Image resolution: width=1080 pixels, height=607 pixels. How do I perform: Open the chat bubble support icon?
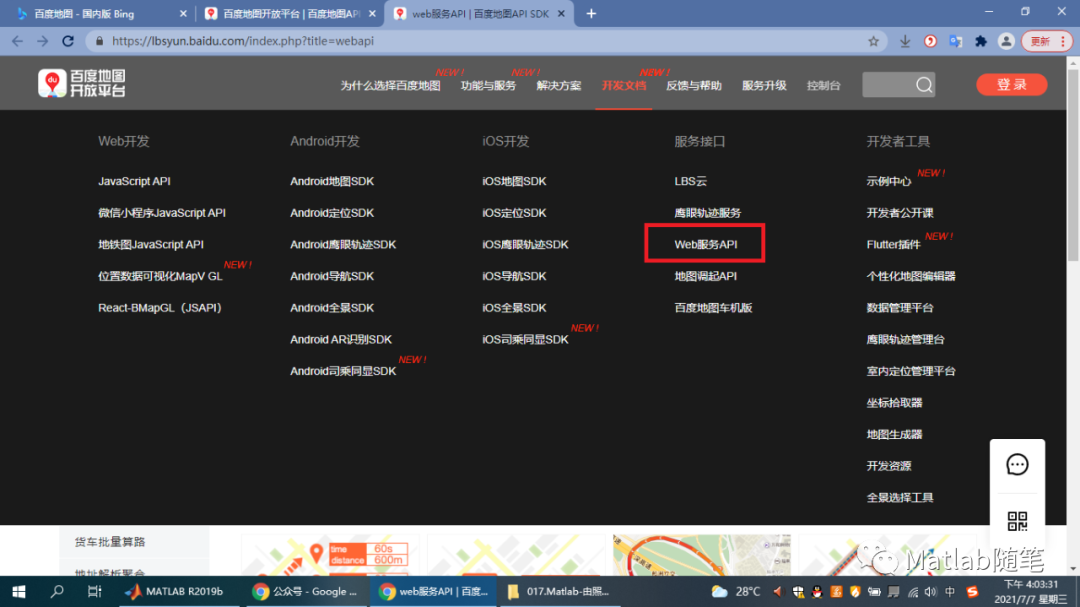(x=1017, y=464)
